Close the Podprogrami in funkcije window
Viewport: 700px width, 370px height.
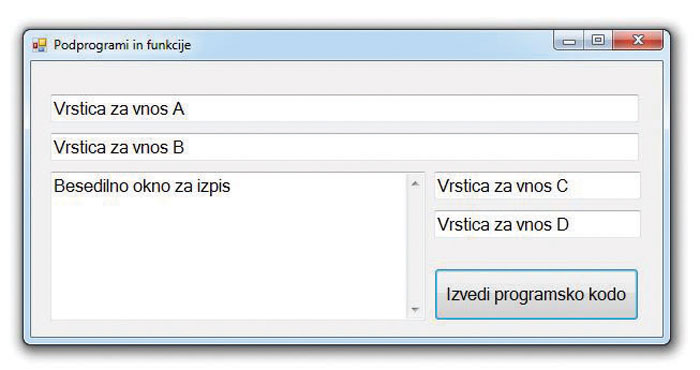638,41
